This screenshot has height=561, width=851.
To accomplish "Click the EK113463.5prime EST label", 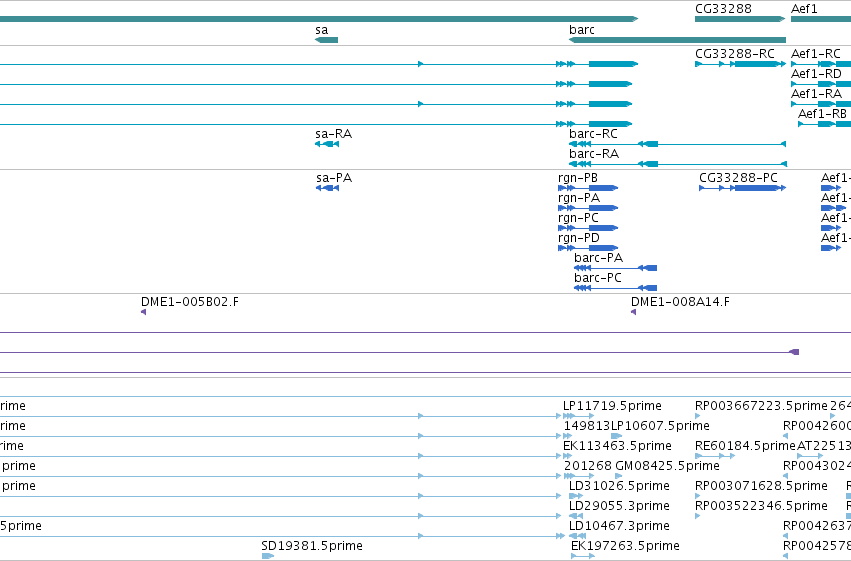I will pos(617,447).
